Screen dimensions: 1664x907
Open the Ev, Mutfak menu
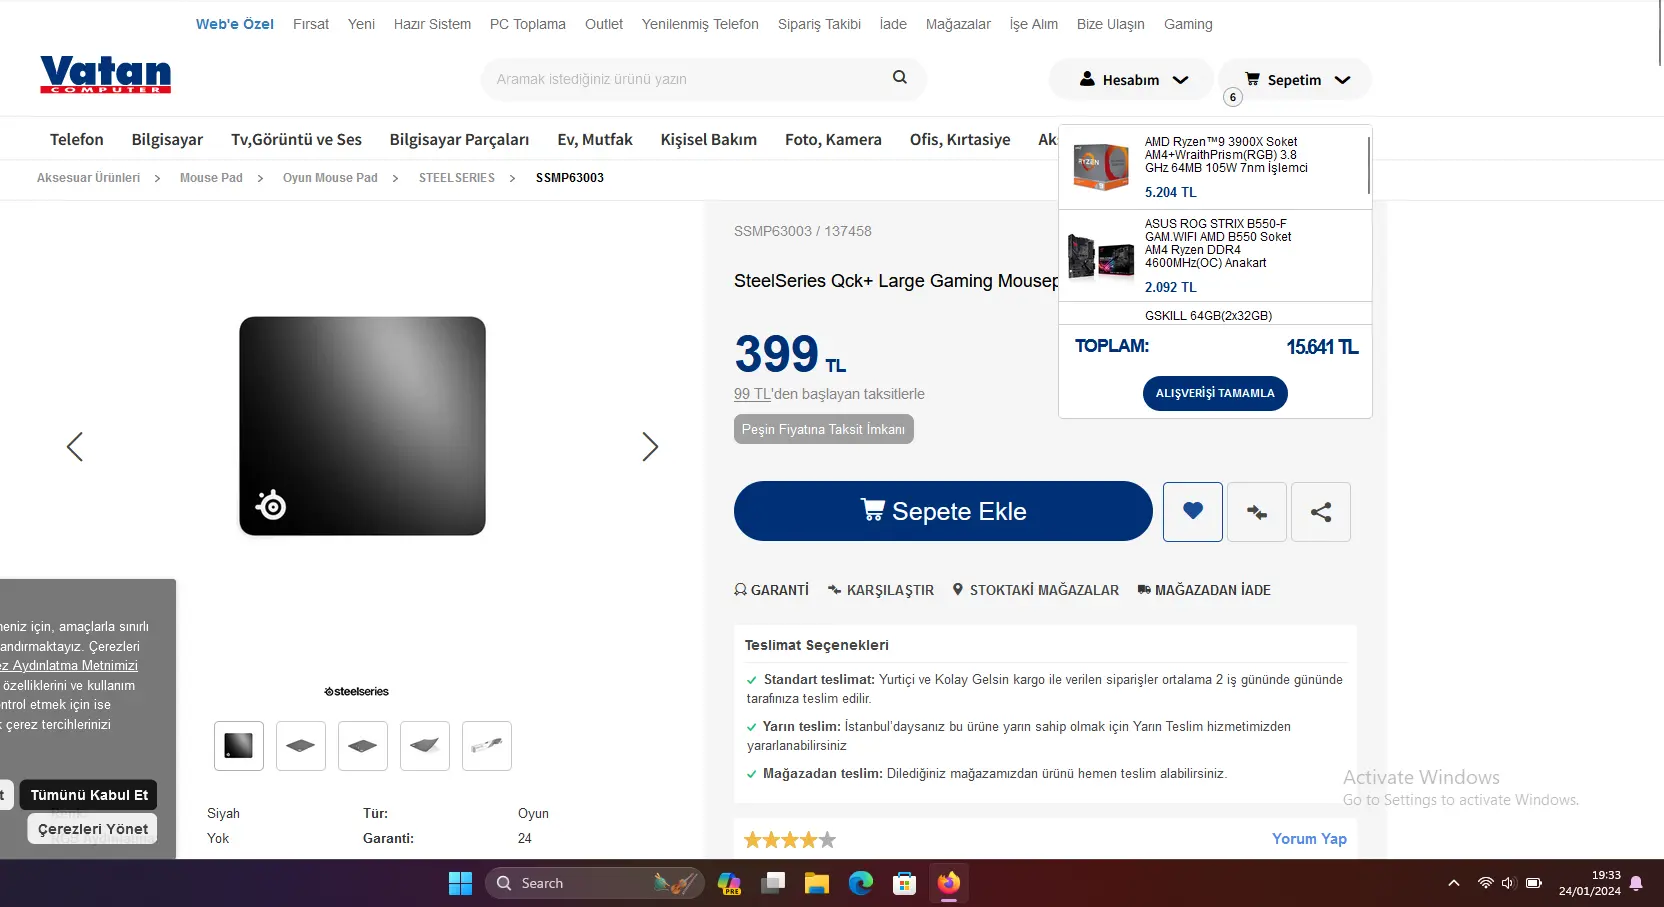[595, 139]
